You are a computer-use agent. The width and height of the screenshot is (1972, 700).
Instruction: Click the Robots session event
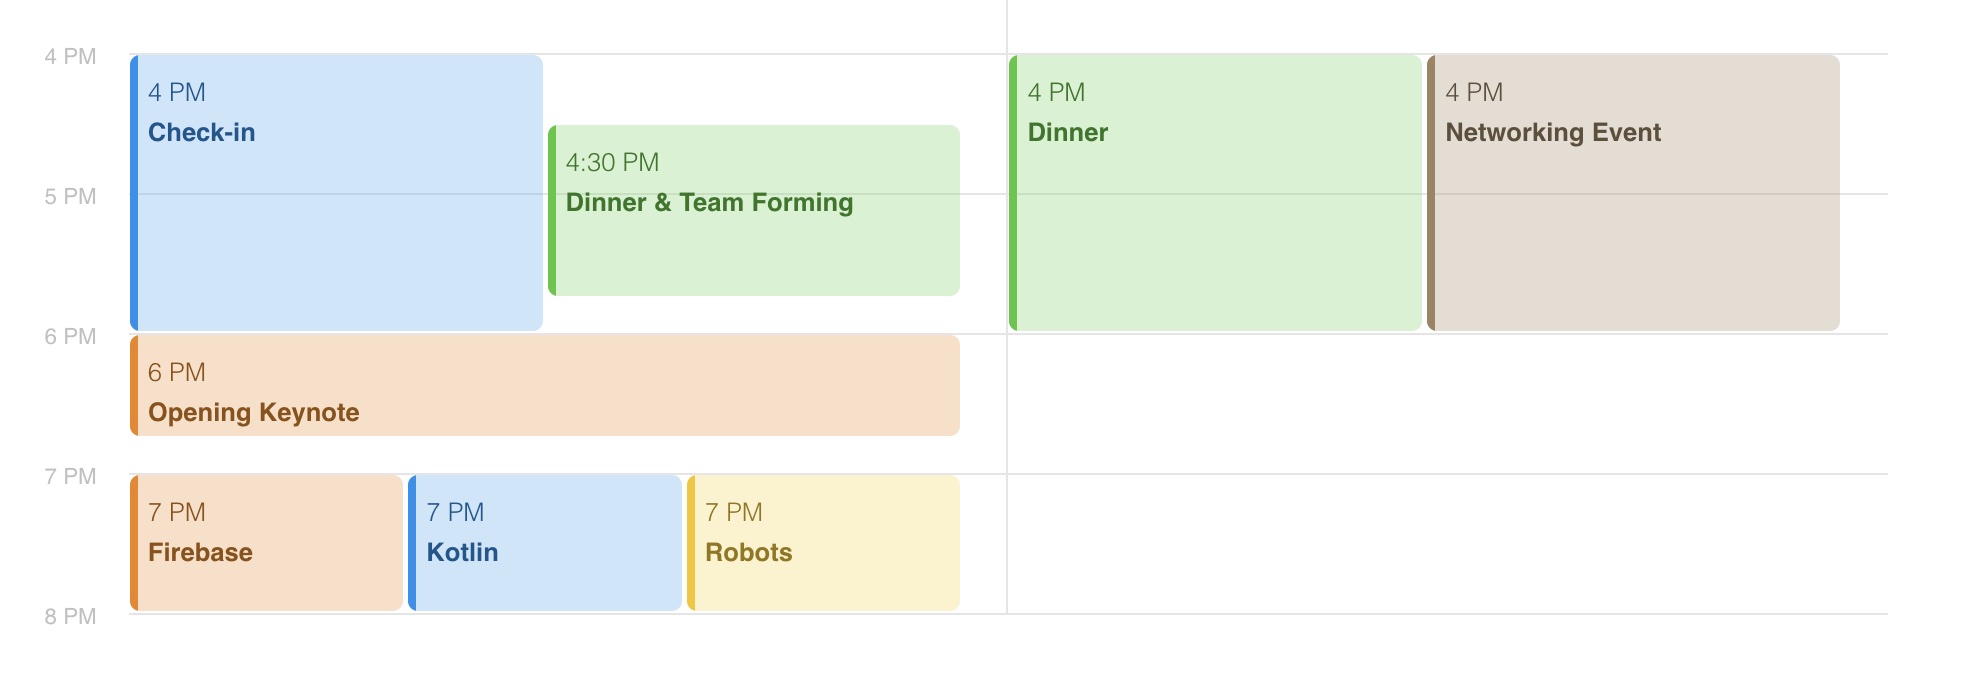tap(823, 543)
